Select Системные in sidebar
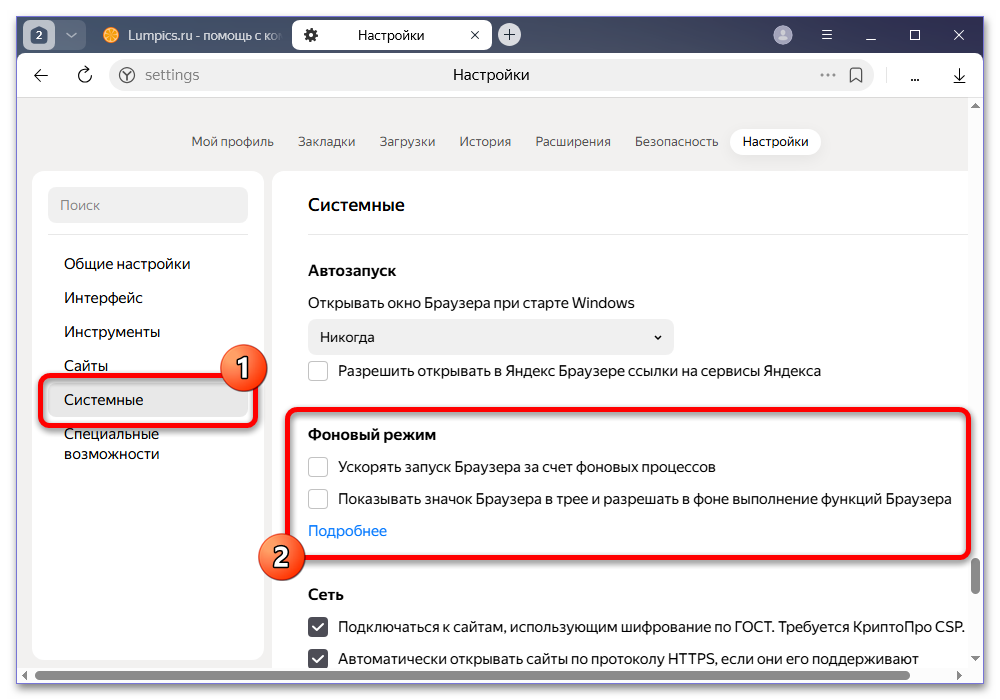Image resolution: width=1000 pixels, height=700 pixels. tap(148, 400)
